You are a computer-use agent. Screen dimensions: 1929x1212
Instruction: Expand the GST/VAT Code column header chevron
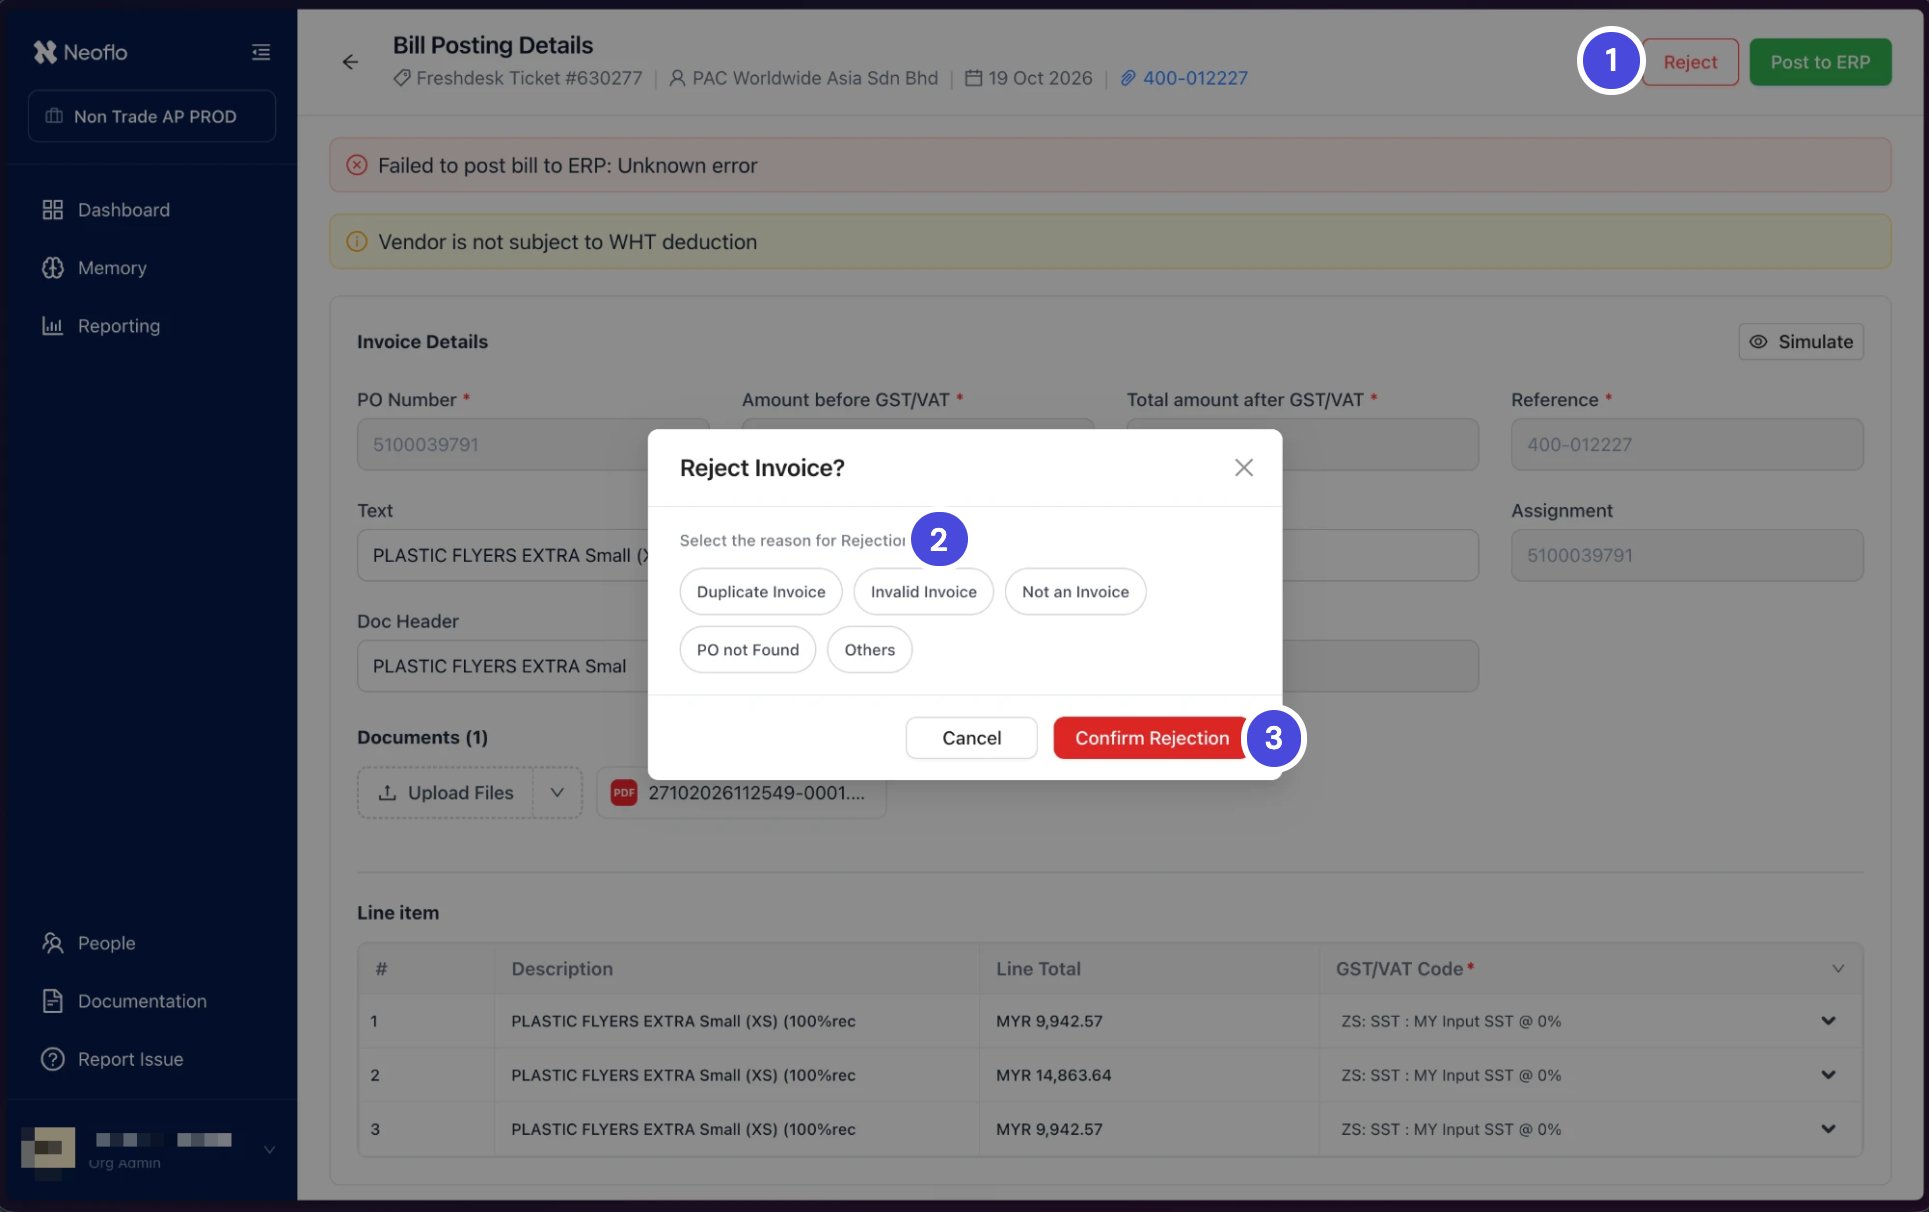(1838, 969)
